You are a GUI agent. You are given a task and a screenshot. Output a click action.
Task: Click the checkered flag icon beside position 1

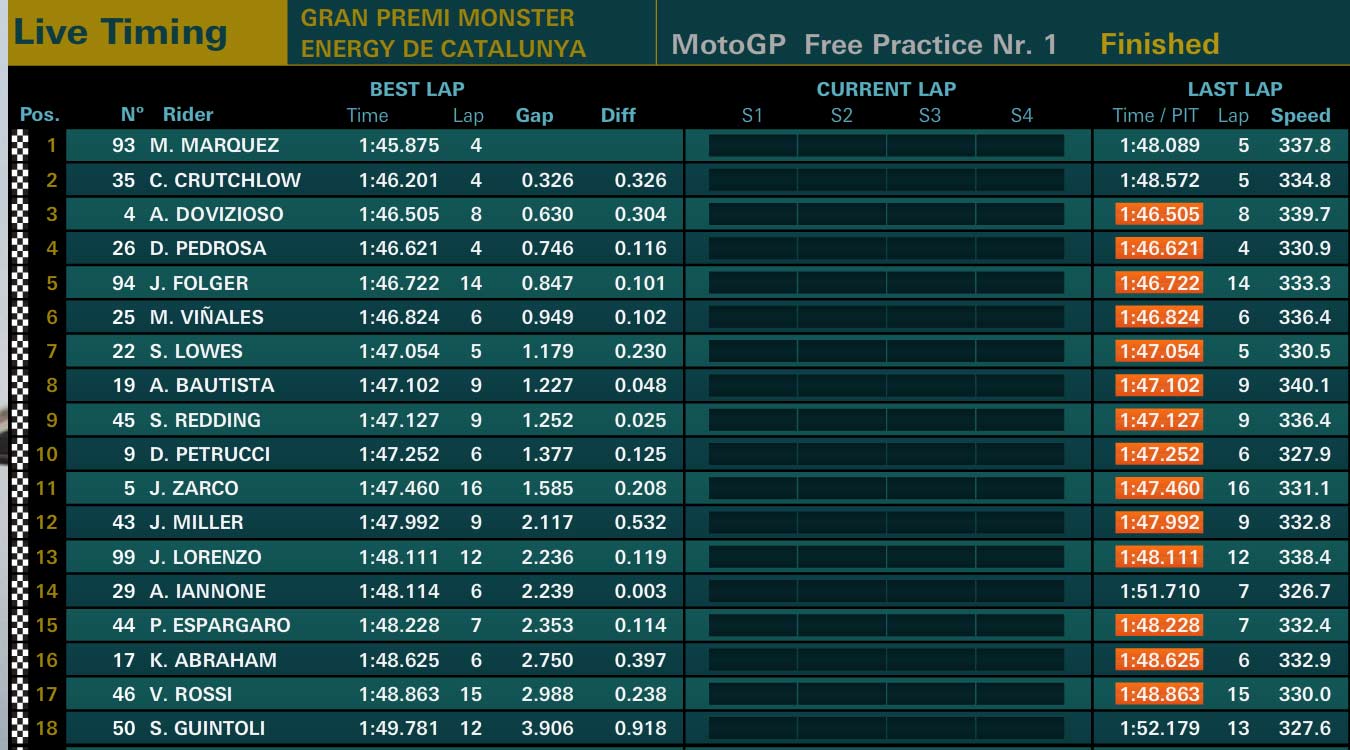coord(19,146)
